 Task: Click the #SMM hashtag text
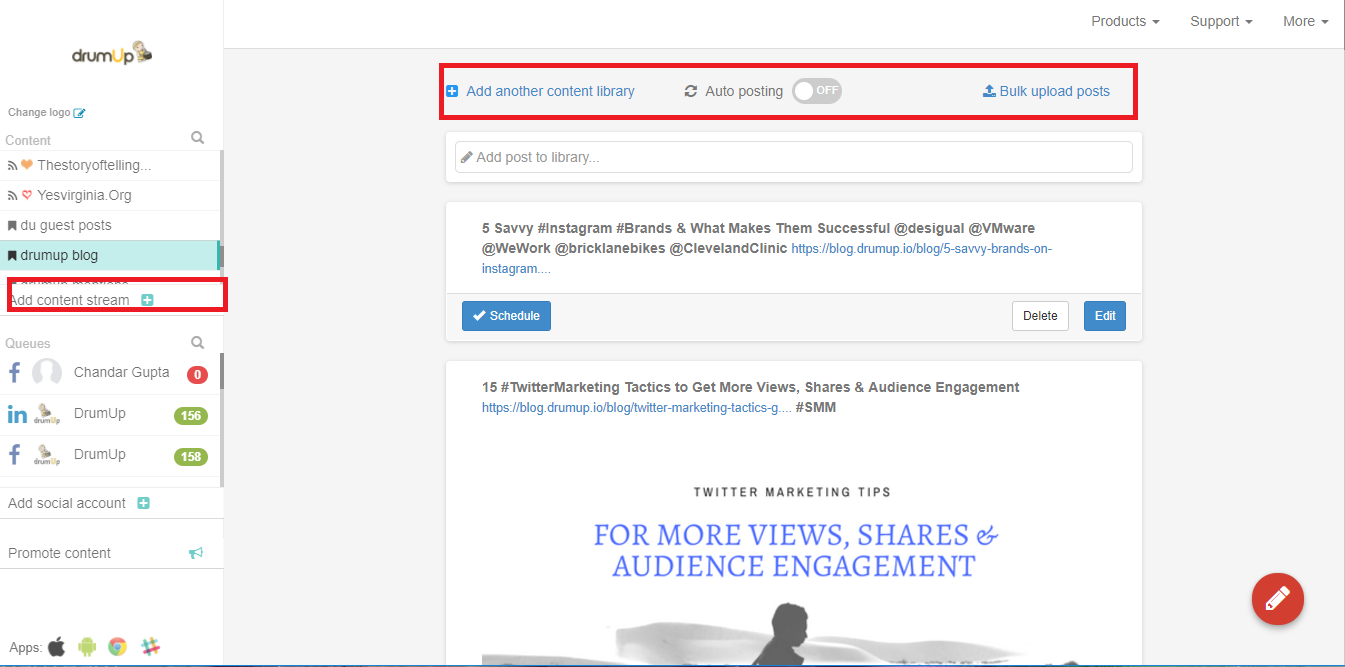click(x=816, y=408)
